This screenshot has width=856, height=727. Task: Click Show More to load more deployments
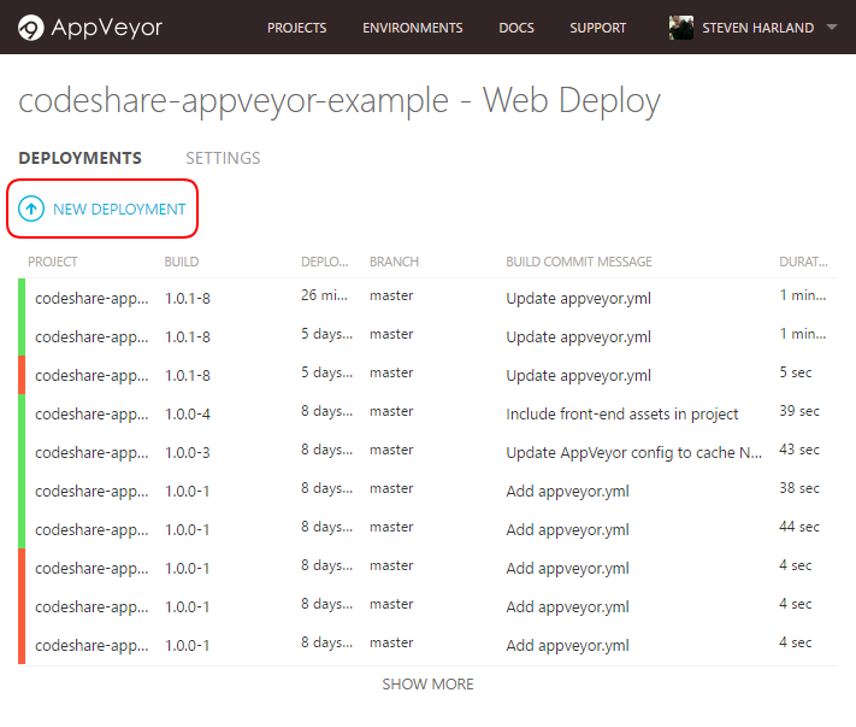(x=428, y=684)
